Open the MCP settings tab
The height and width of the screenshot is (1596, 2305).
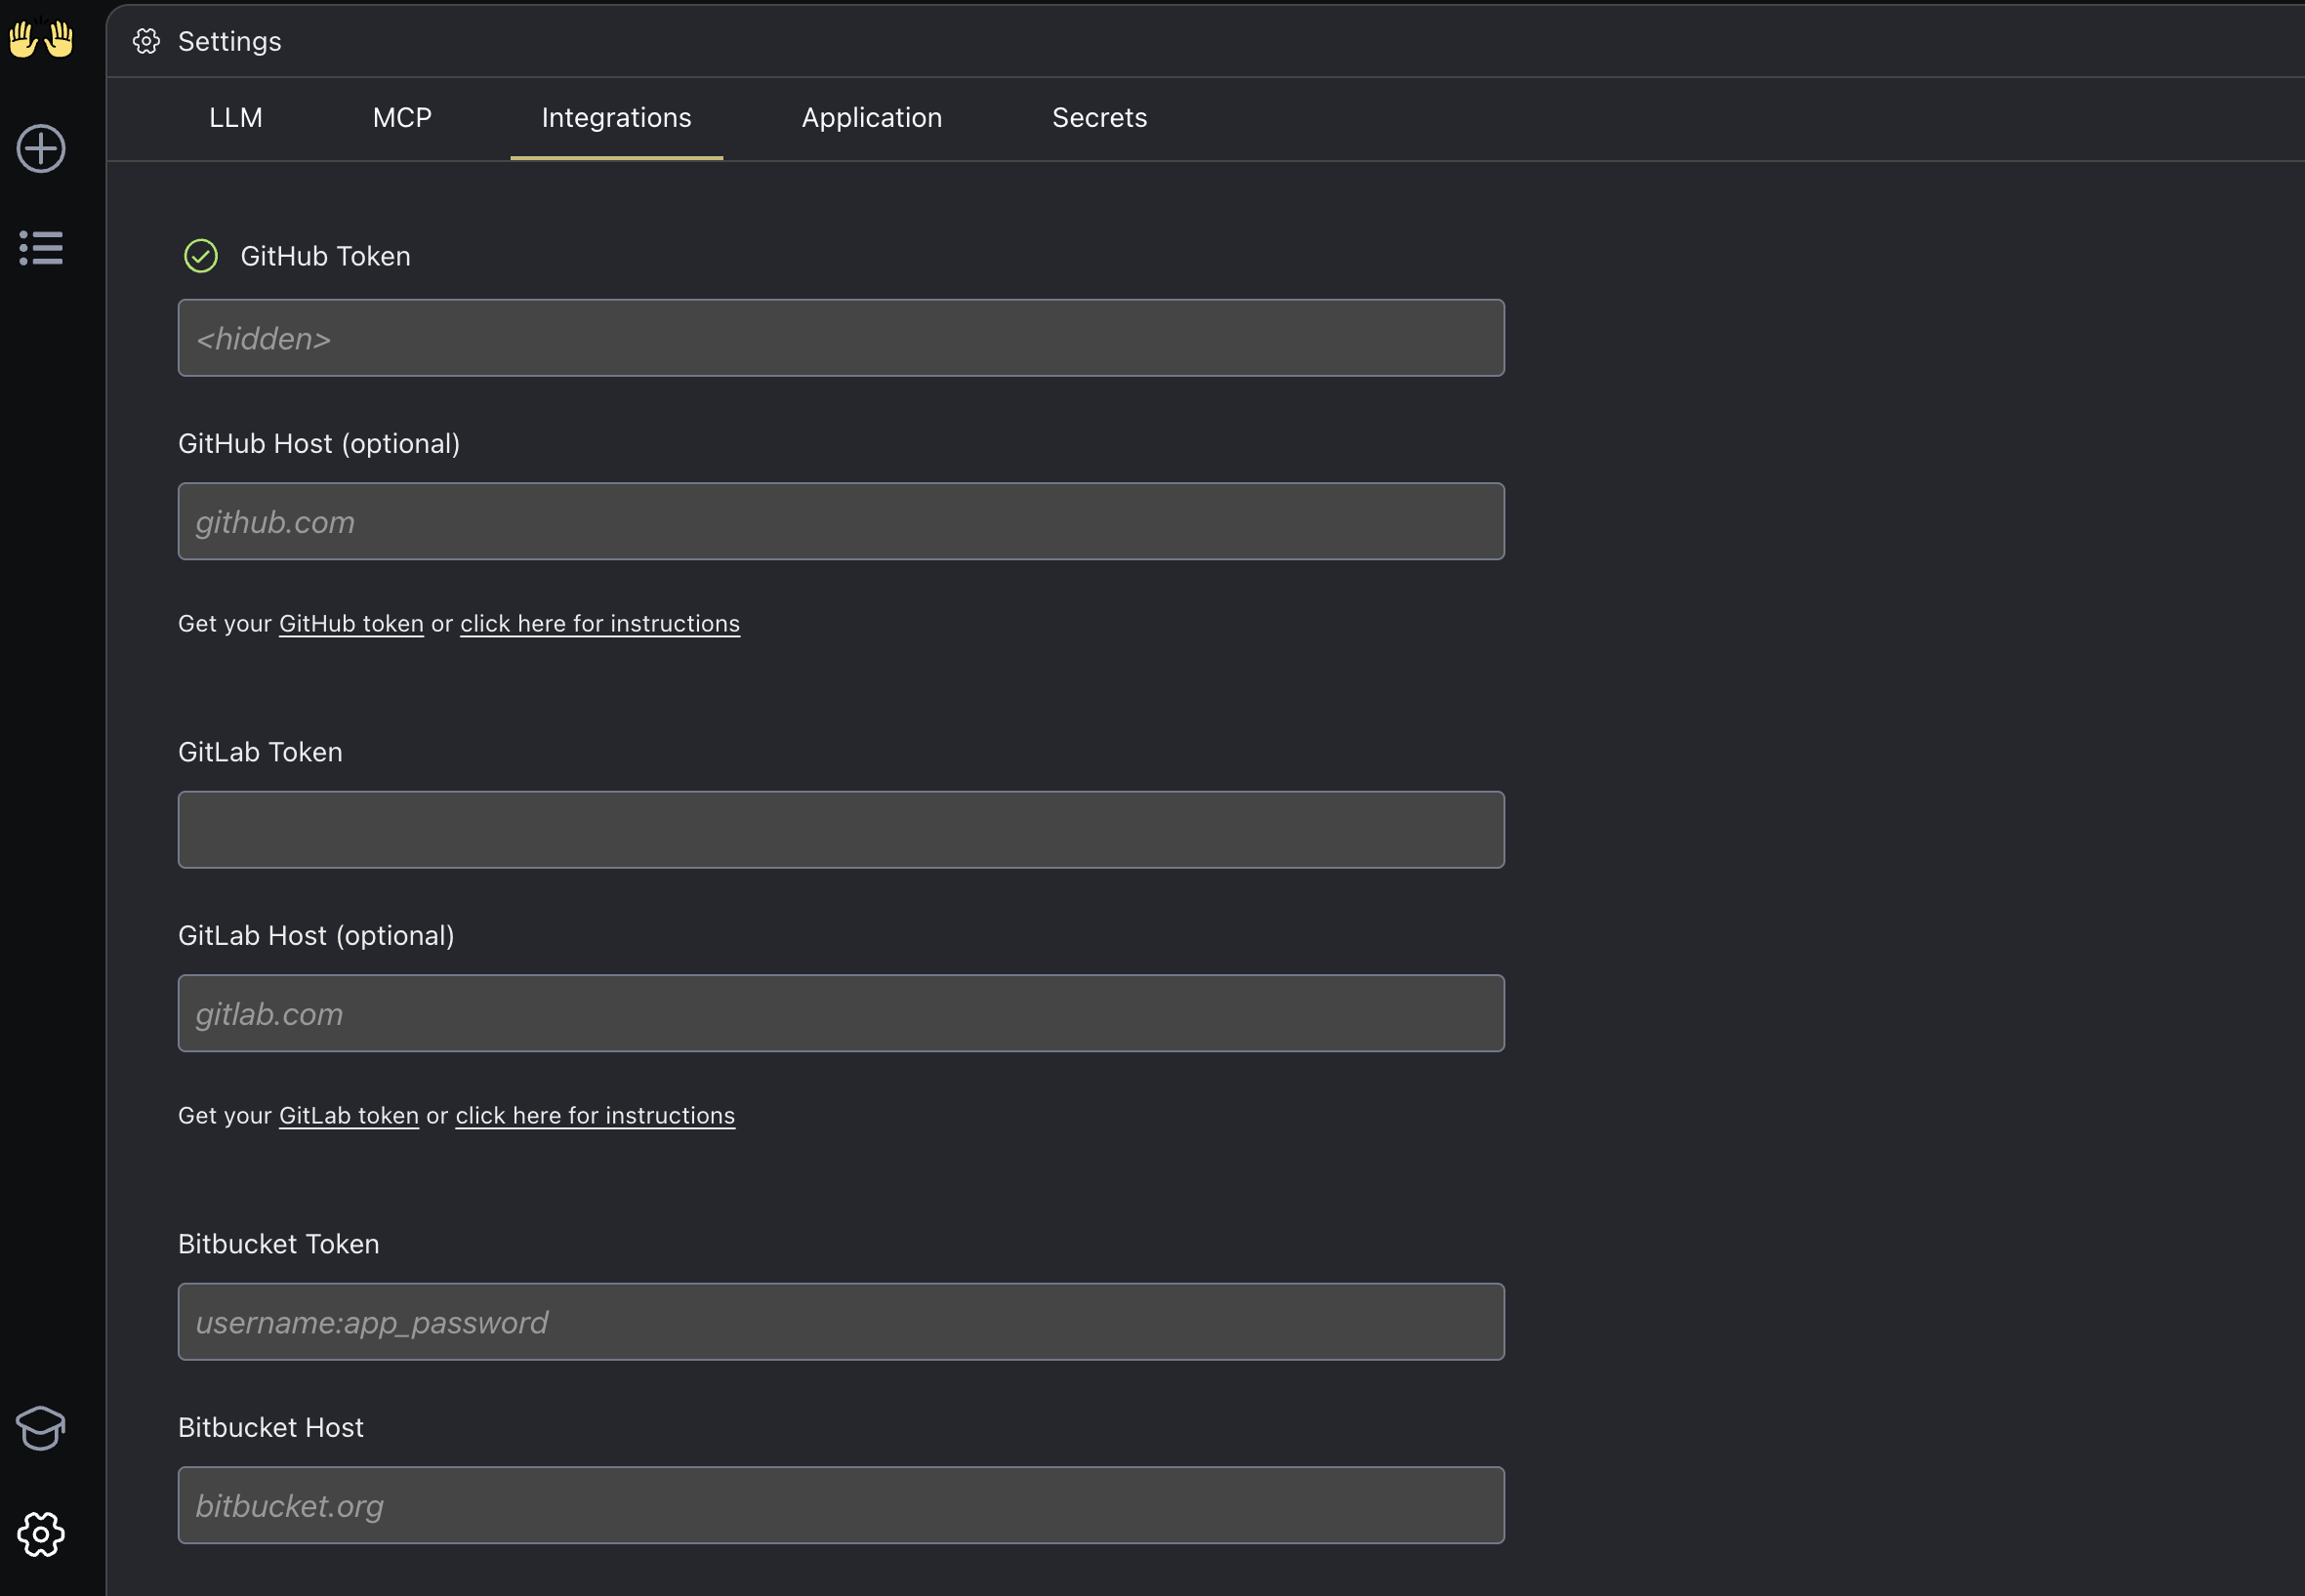pos(401,118)
